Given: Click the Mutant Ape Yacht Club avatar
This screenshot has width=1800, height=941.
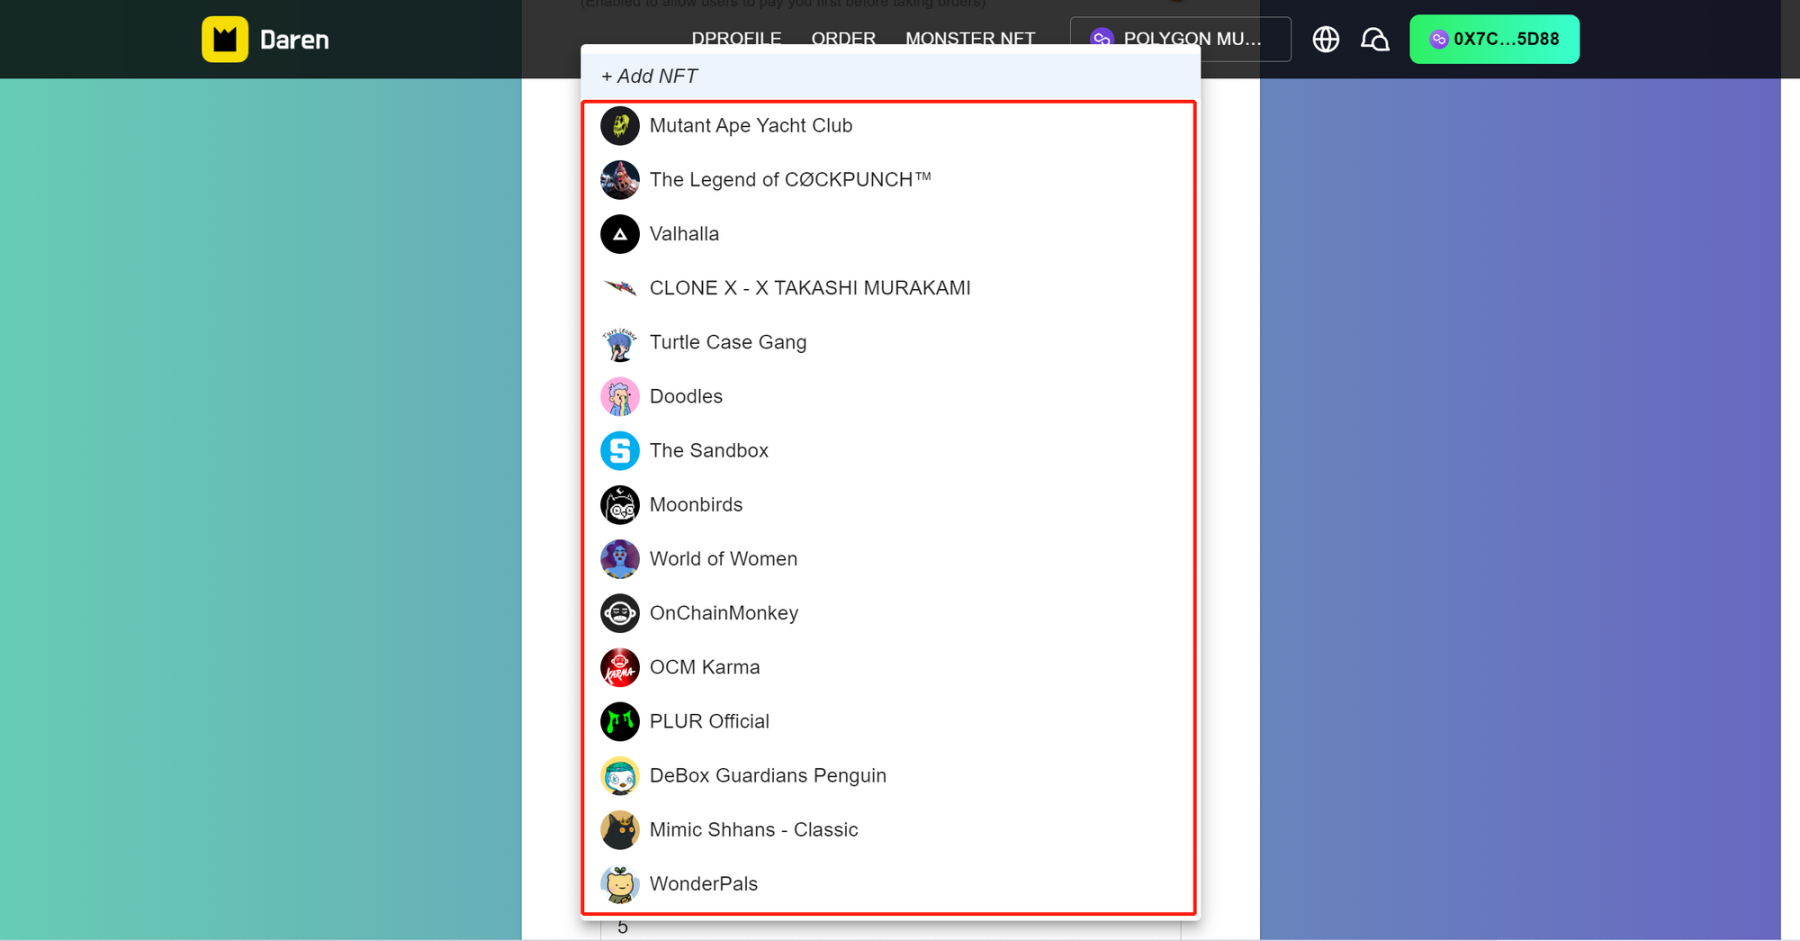Looking at the screenshot, I should 620,126.
